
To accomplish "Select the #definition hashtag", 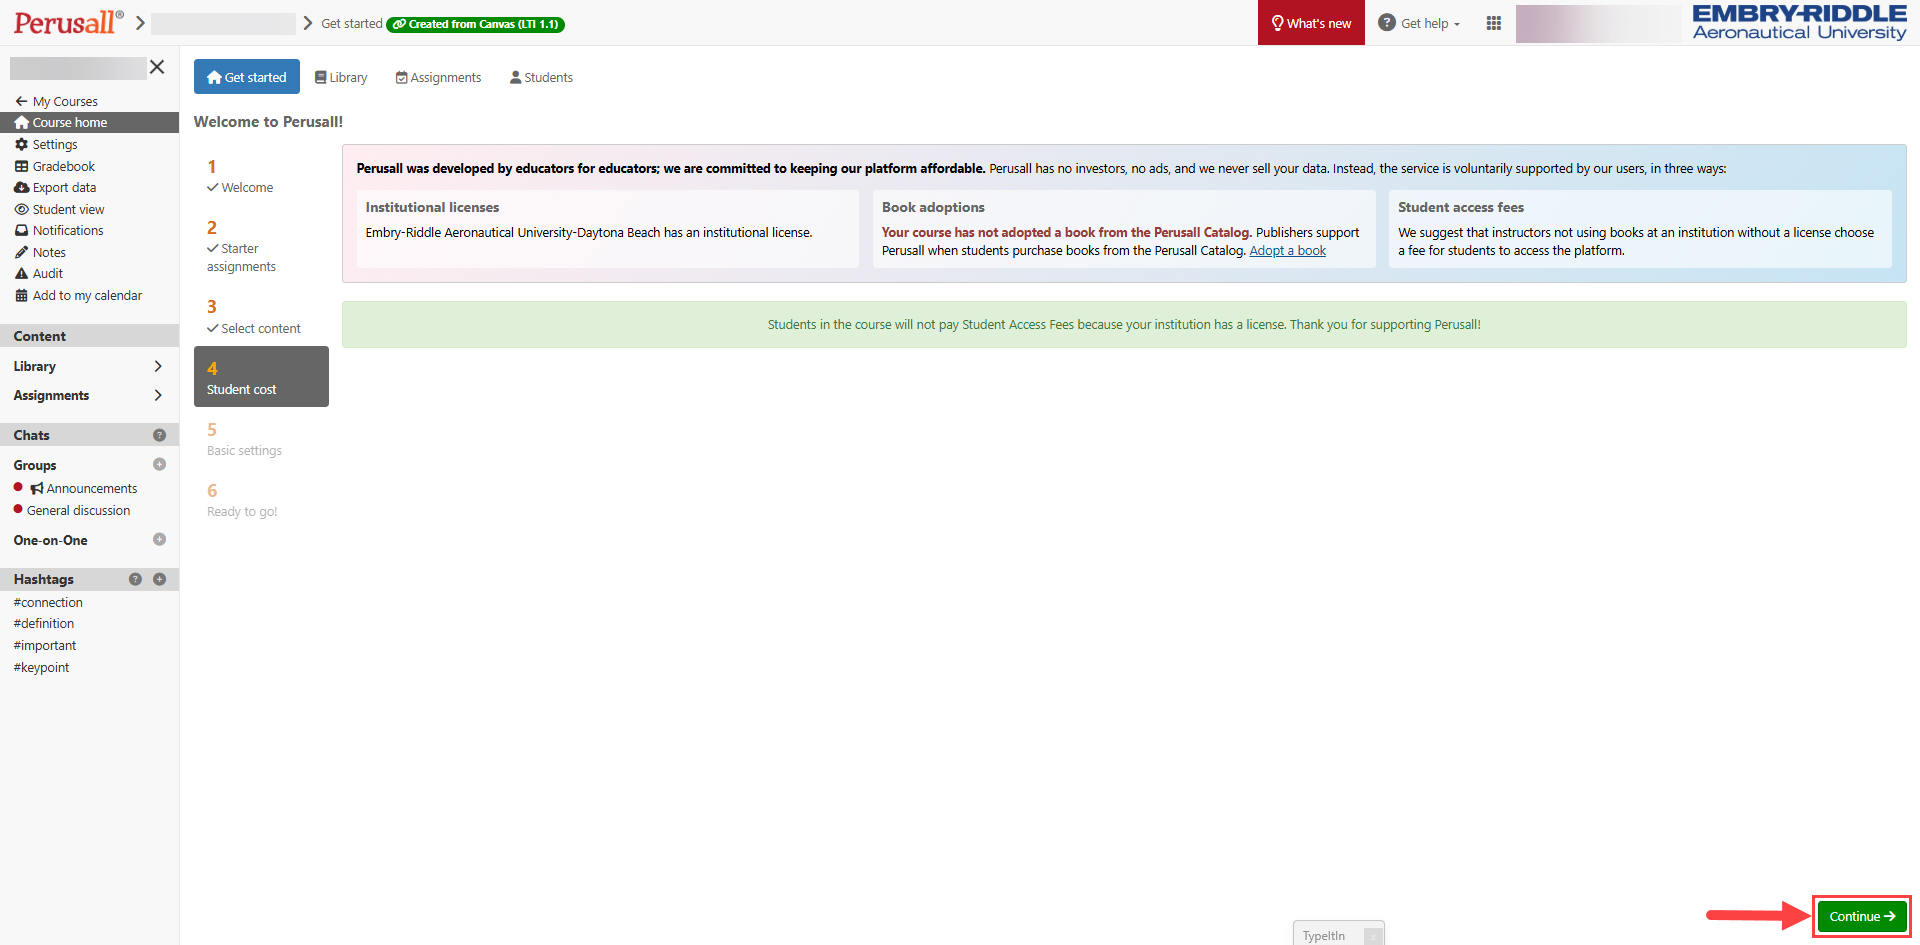I will 44,623.
